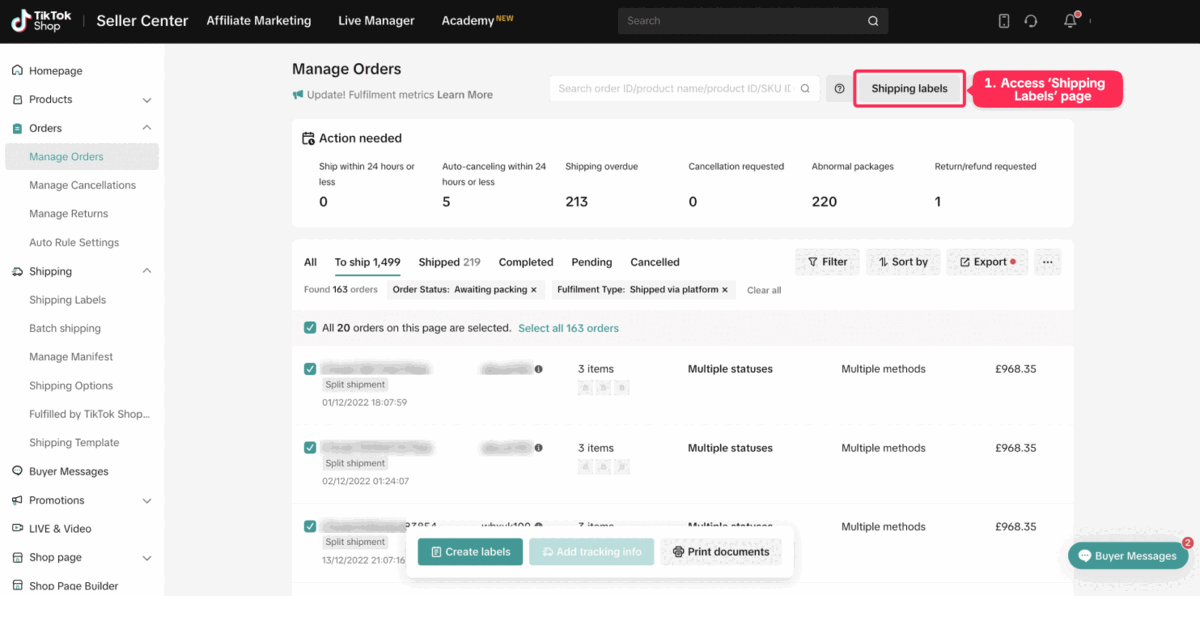
Task: Click the help question mark icon
Action: [839, 89]
